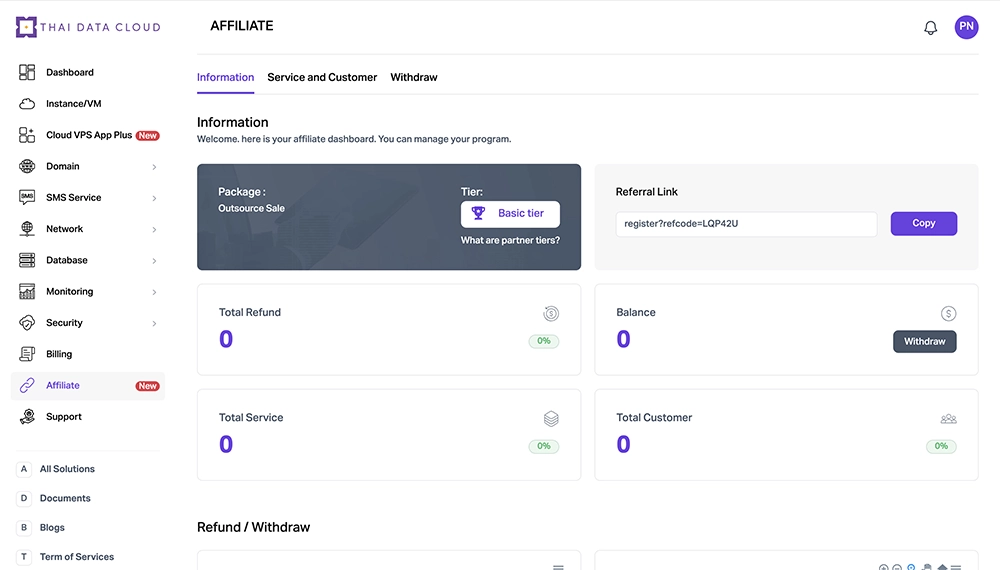This screenshot has width=1000, height=570.
Task: Click the SMS Service icon
Action: click(x=27, y=197)
